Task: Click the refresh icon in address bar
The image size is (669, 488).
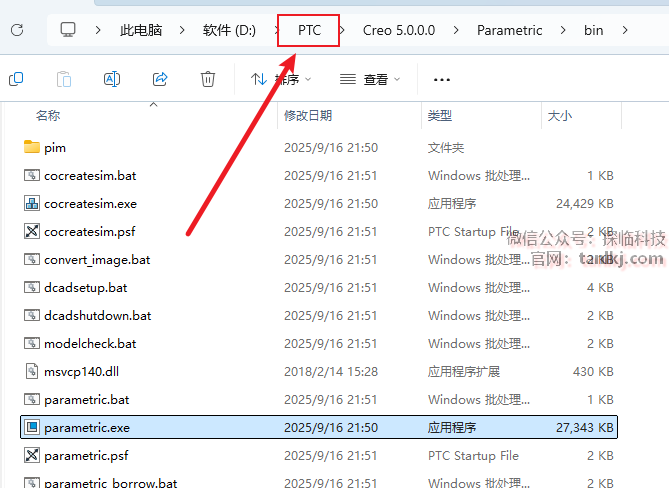Action: (x=17, y=30)
